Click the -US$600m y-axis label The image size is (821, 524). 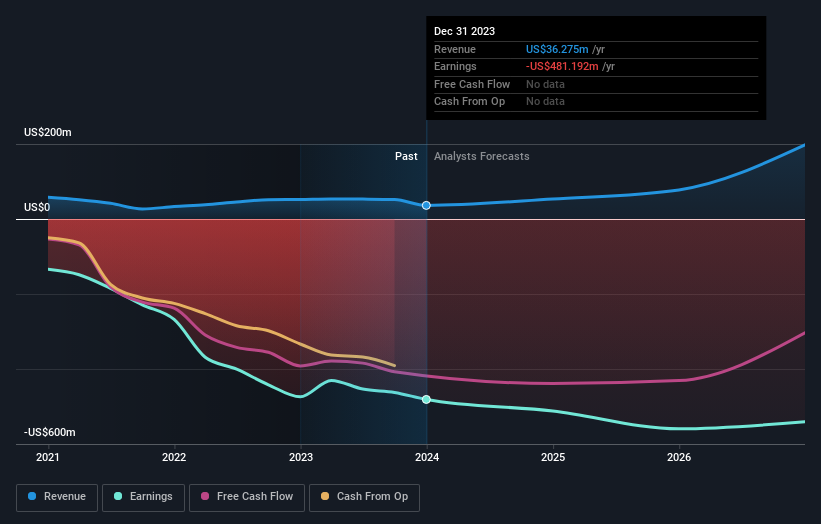coord(50,432)
